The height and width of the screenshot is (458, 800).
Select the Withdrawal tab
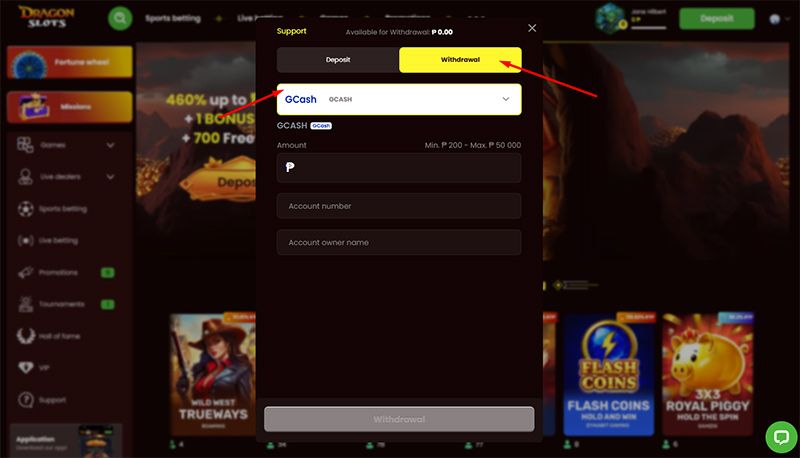pos(460,60)
